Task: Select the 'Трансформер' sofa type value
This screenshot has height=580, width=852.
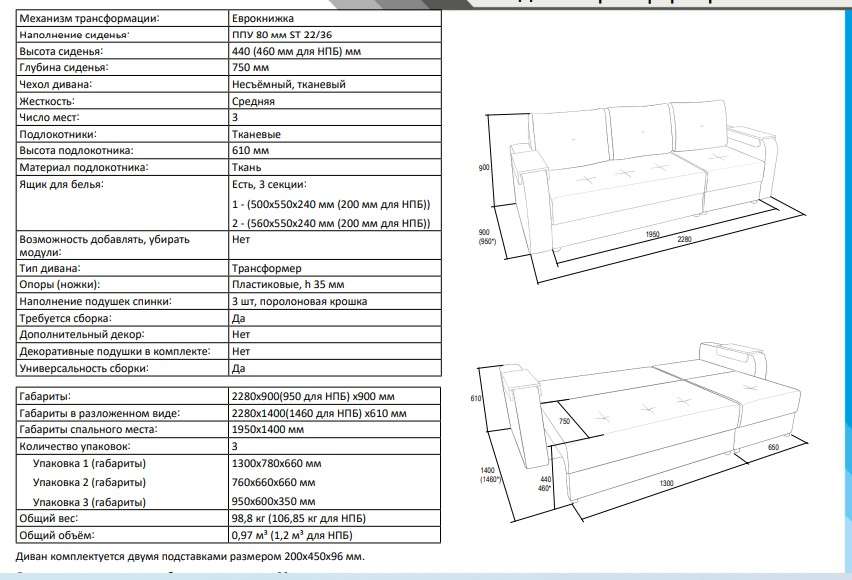Action: (x=264, y=270)
